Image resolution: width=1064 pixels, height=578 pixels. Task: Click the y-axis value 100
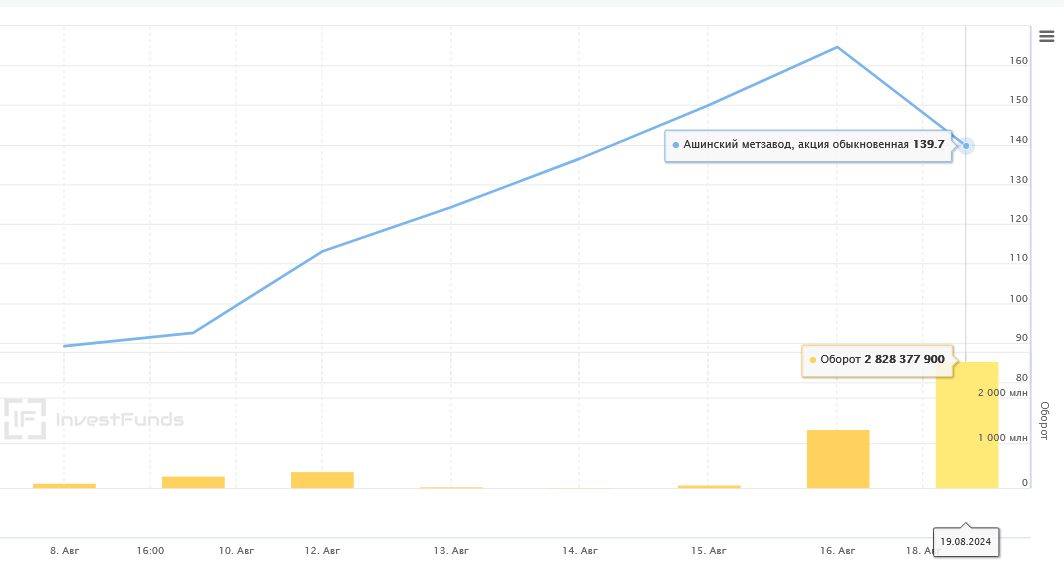[x=1019, y=298]
